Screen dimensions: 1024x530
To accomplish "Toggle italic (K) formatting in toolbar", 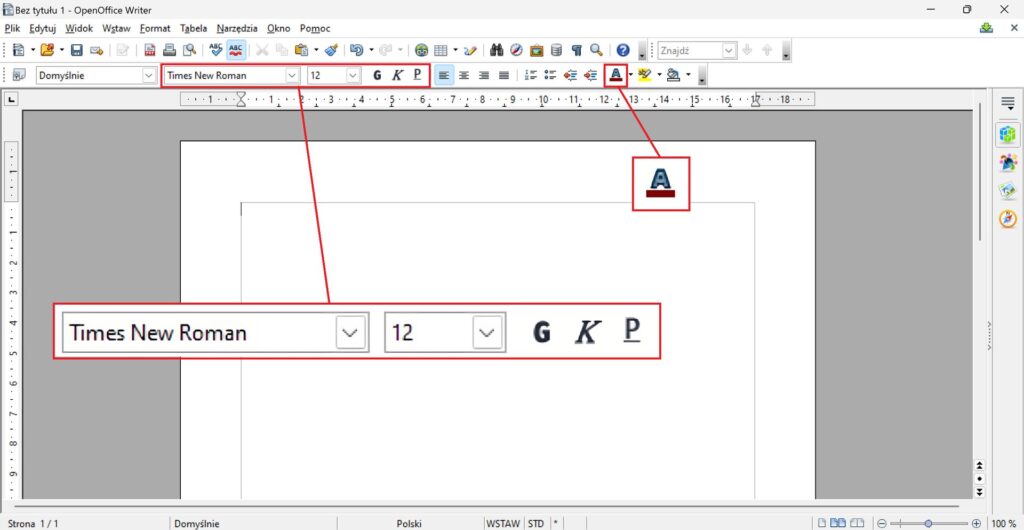I will 397,75.
